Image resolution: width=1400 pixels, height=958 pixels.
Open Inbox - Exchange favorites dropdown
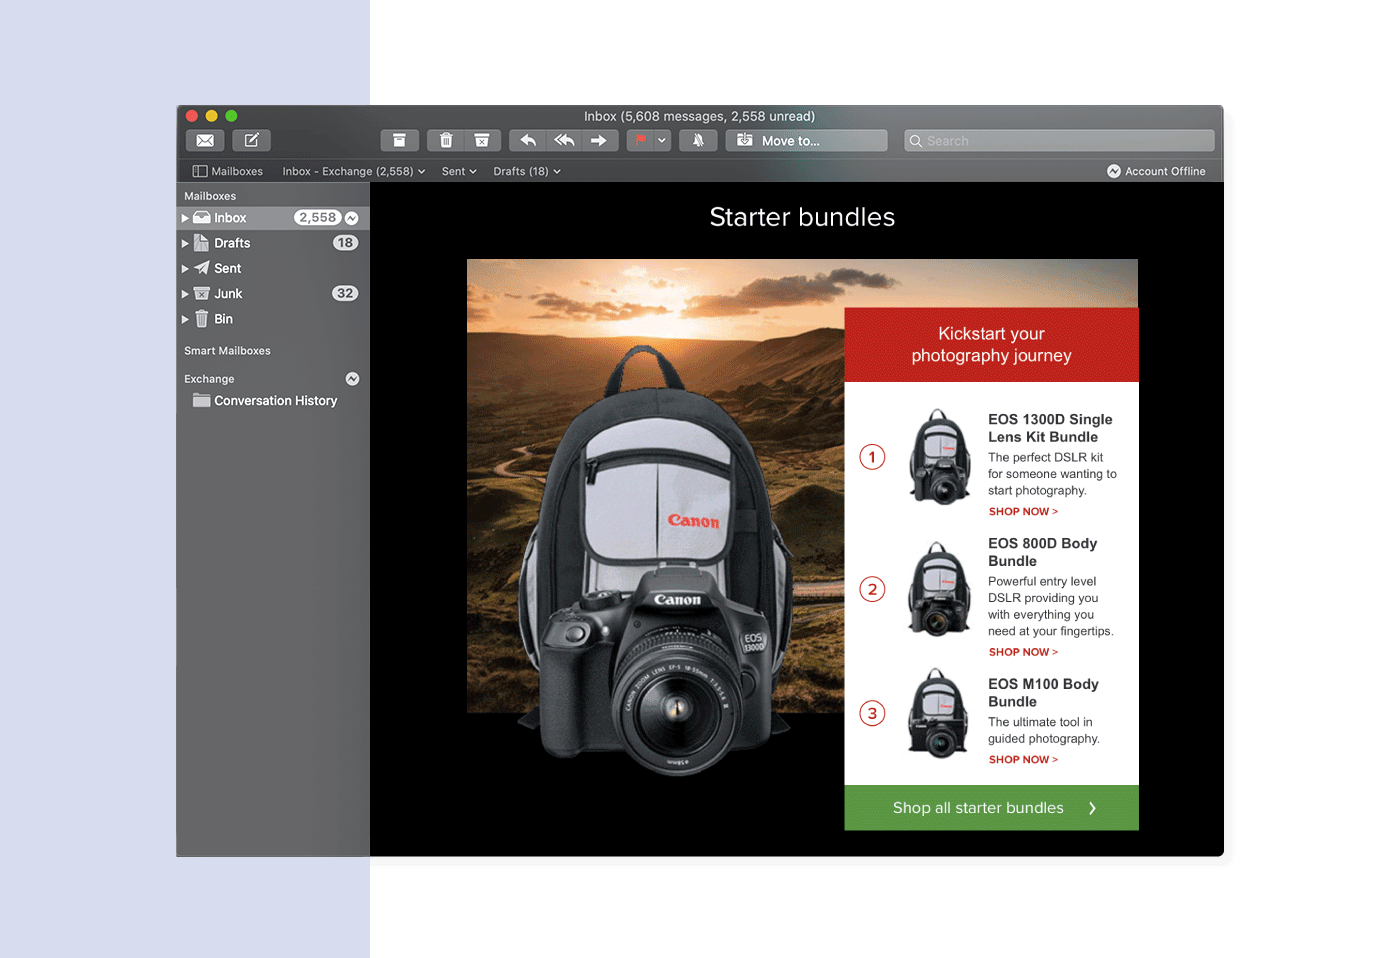tap(354, 171)
